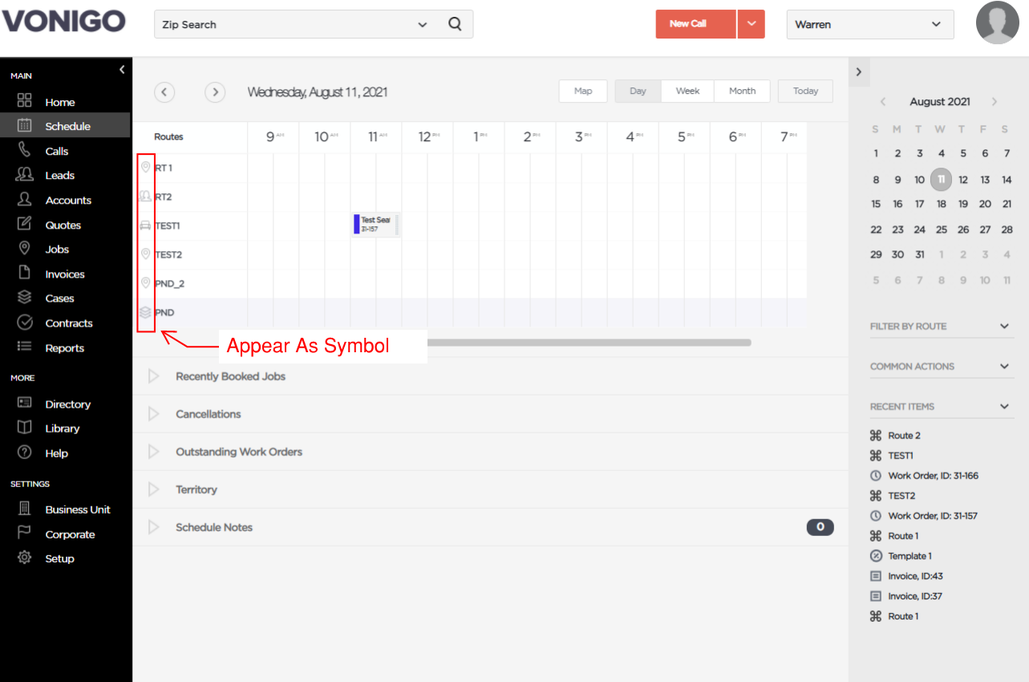1029x682 pixels.
Task: Expand the Territory section
Action: click(154, 490)
